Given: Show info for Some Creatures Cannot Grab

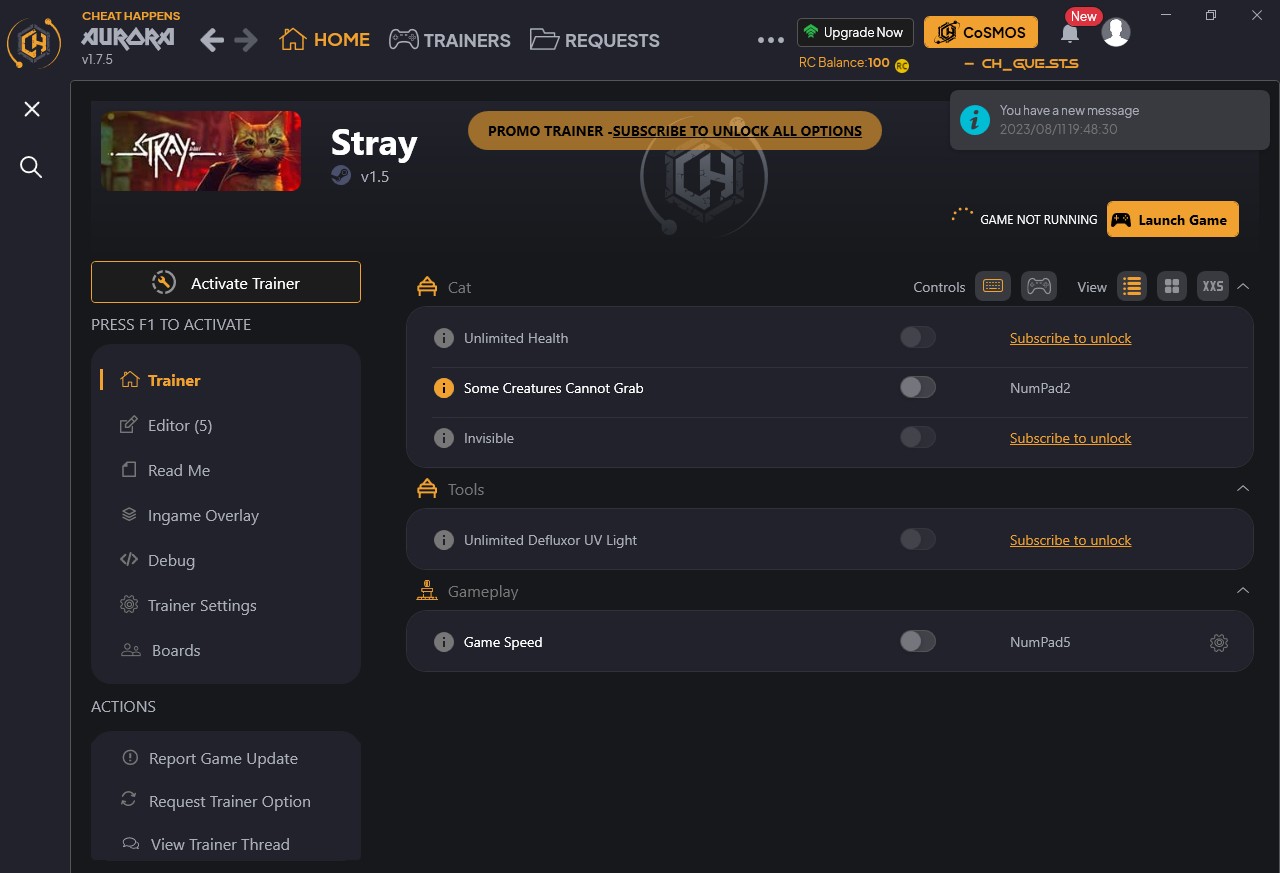Looking at the screenshot, I should coord(444,388).
